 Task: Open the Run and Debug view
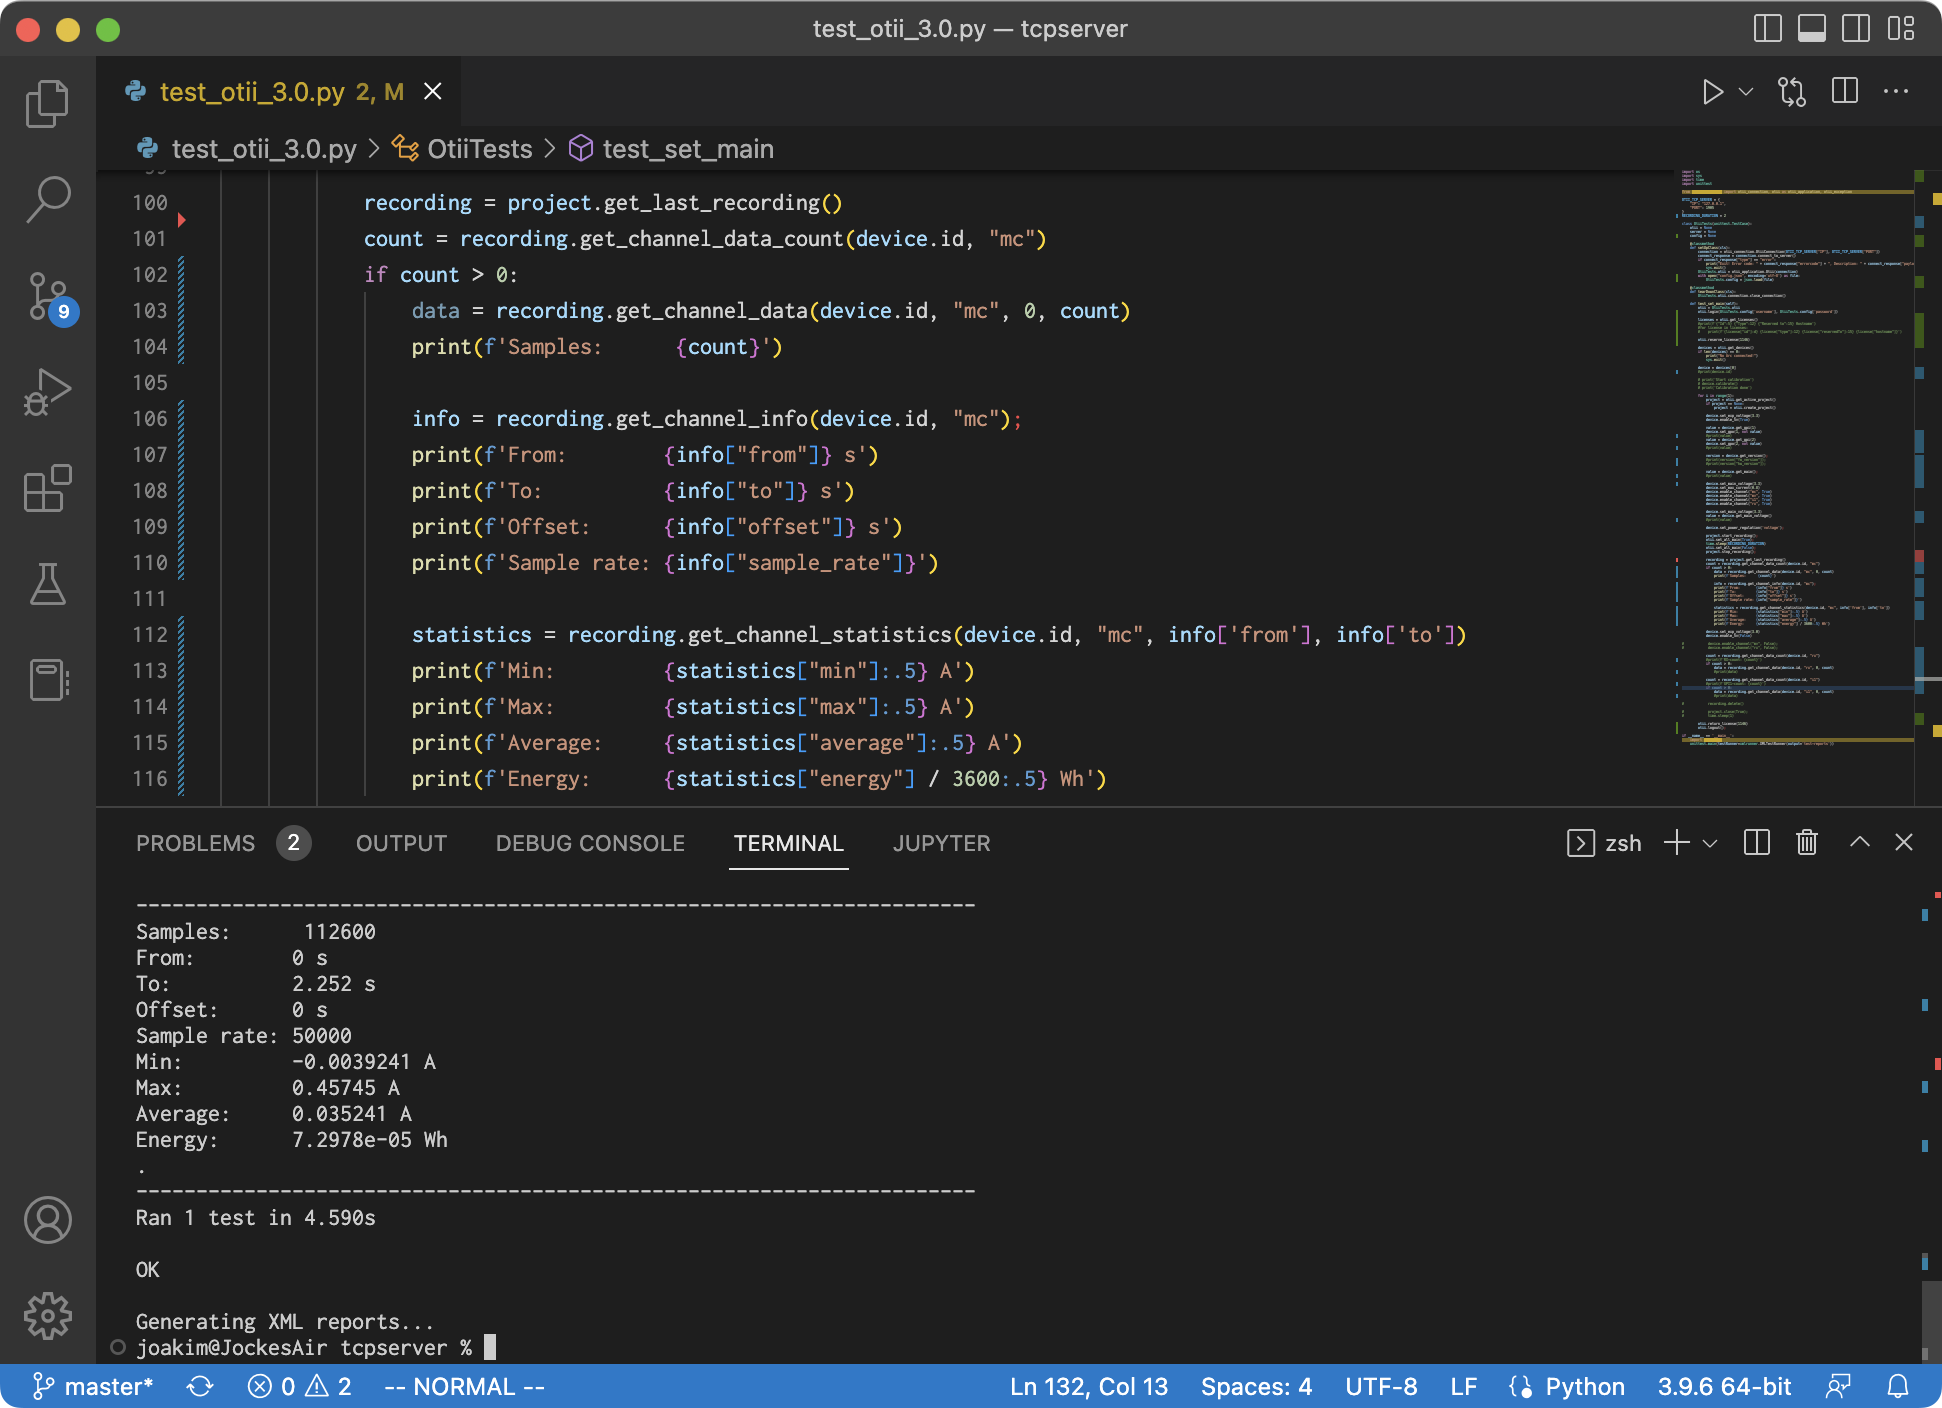click(47, 392)
